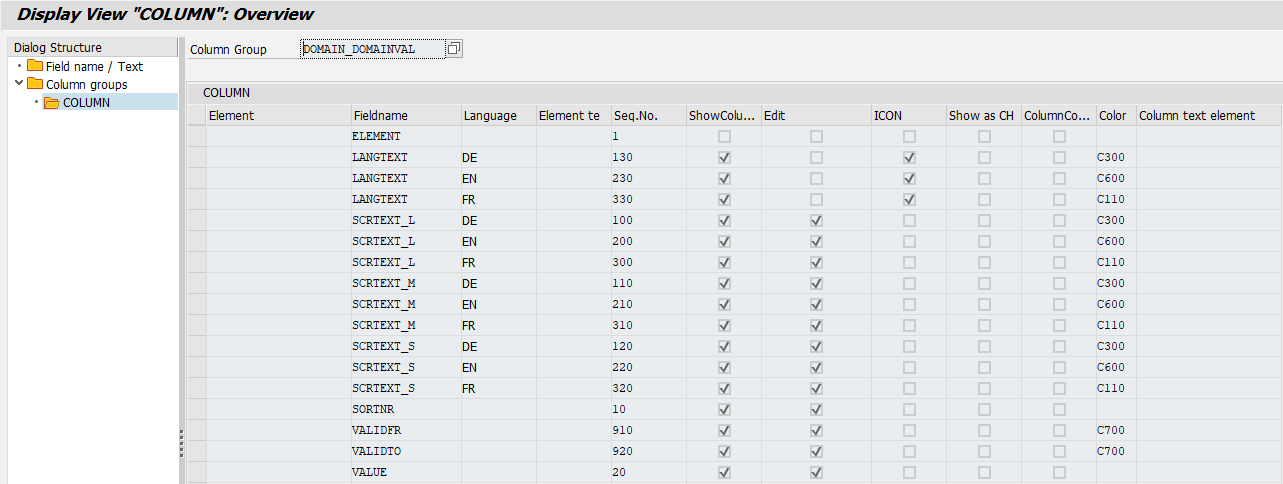The width and height of the screenshot is (1283, 484).
Task: Toggle ICON checkbox for the LANGTEXT DE row
Action: coord(909,157)
